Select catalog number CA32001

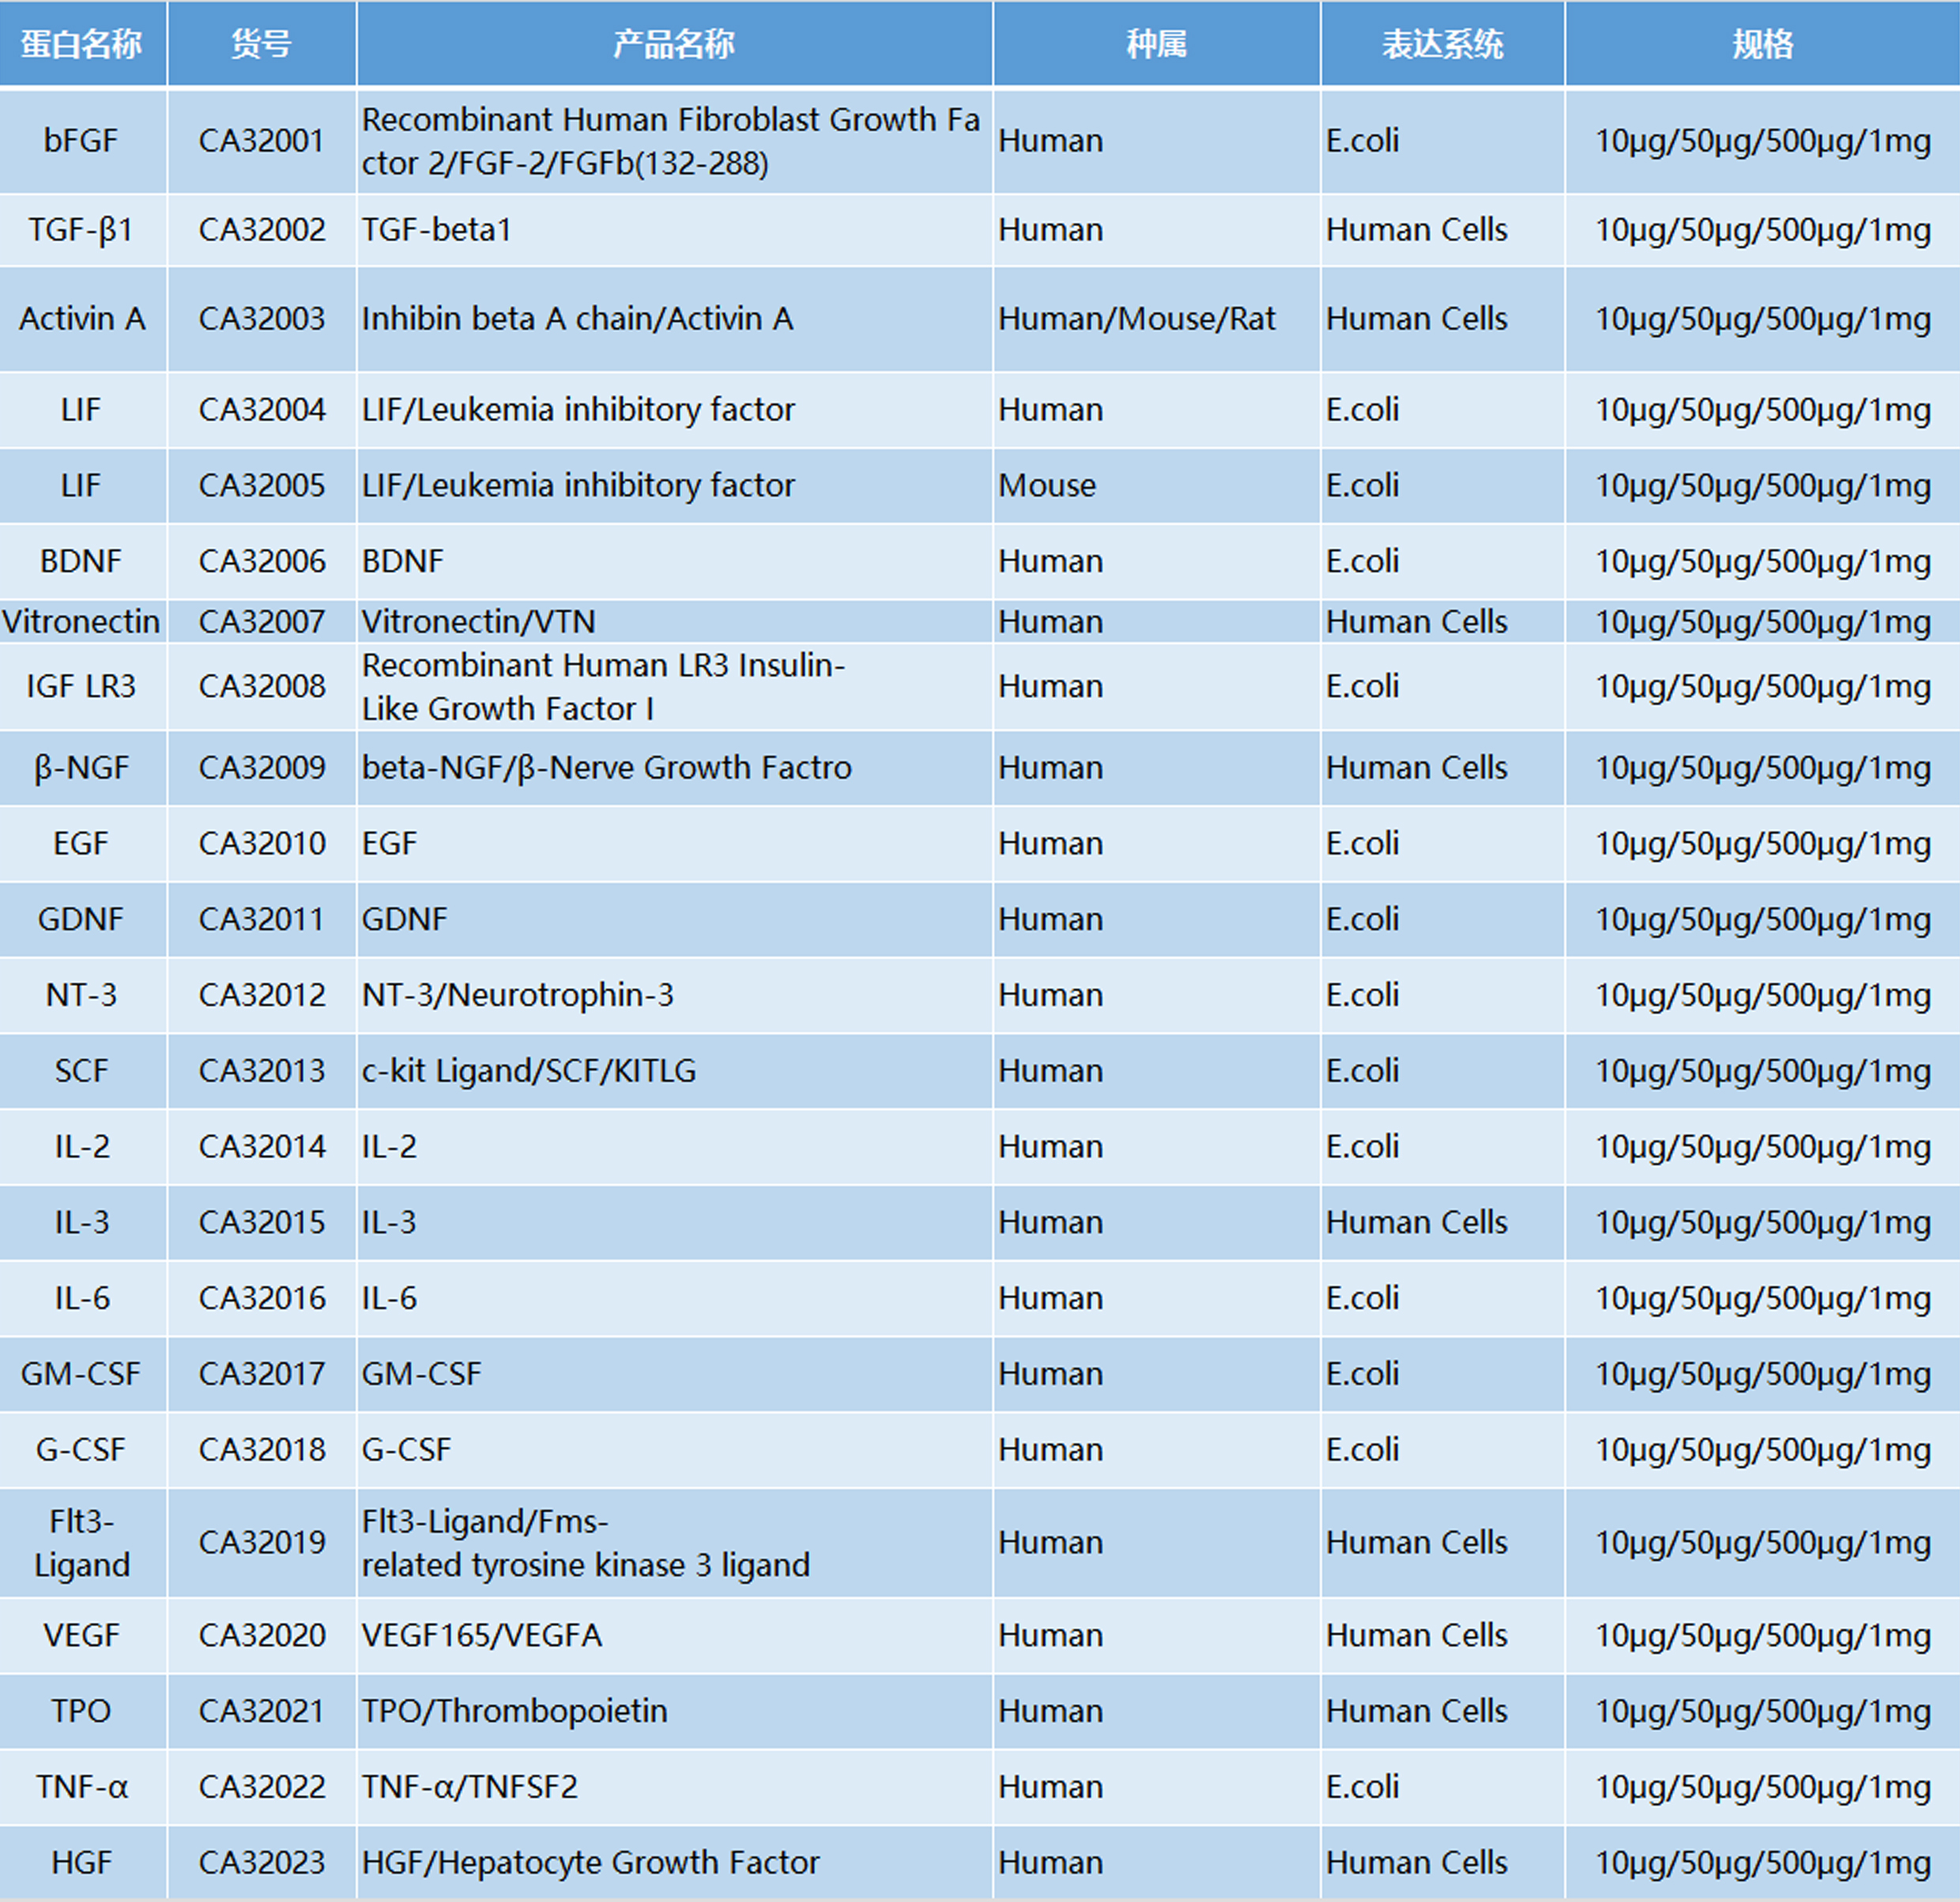(x=262, y=141)
